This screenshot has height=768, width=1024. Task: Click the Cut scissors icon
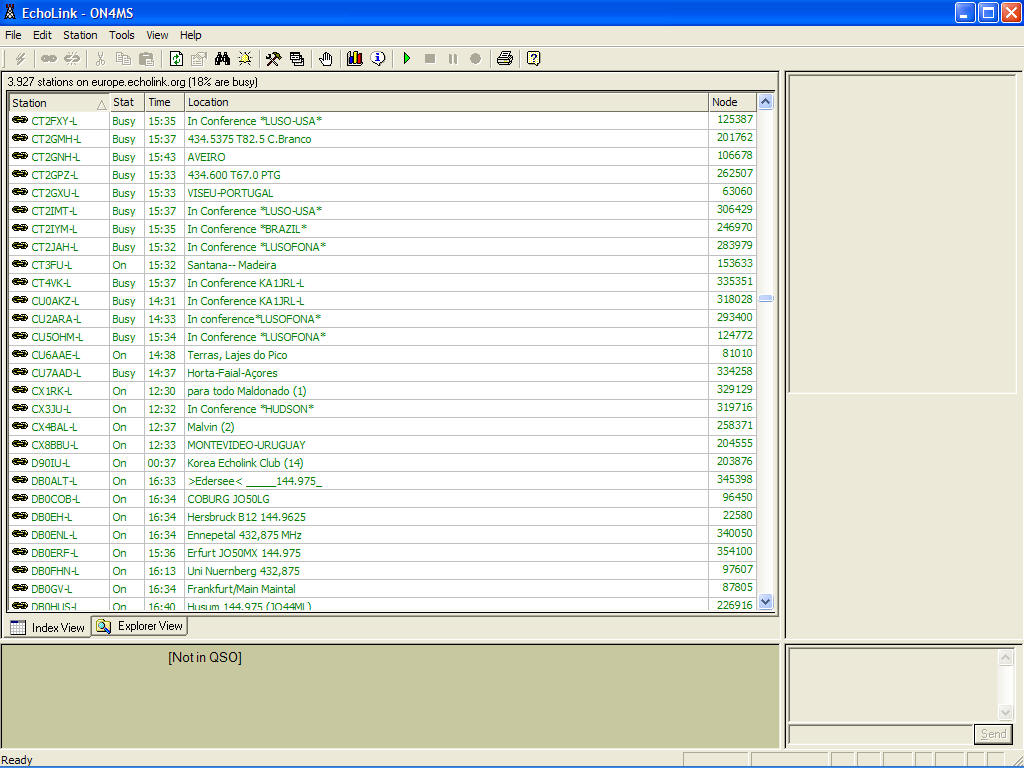click(x=100, y=59)
